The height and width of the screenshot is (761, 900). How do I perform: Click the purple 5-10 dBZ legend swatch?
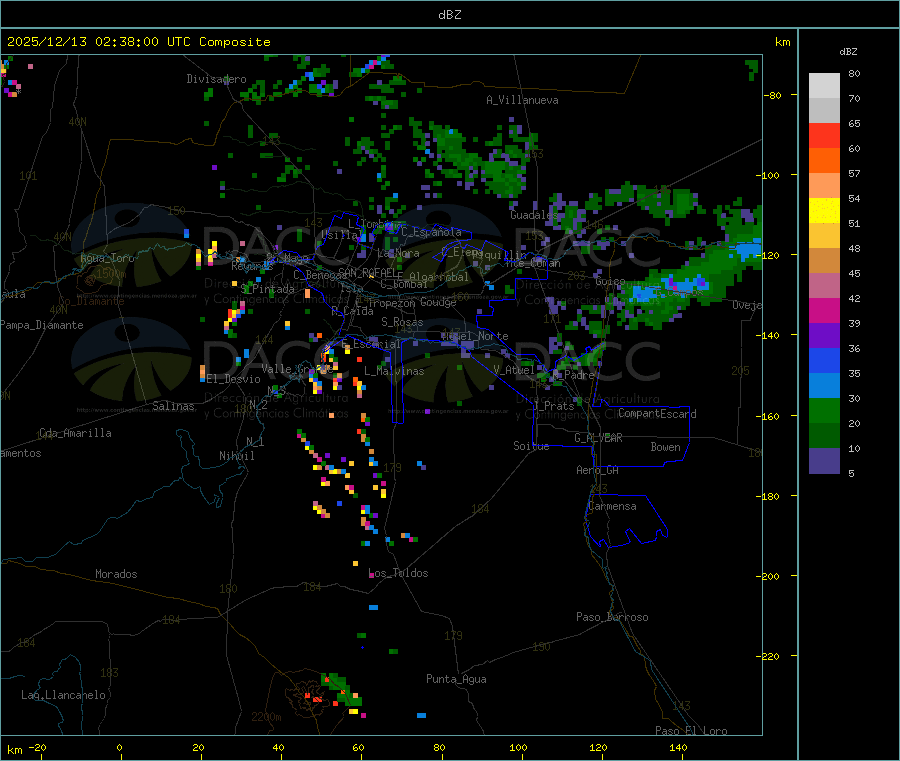click(824, 461)
